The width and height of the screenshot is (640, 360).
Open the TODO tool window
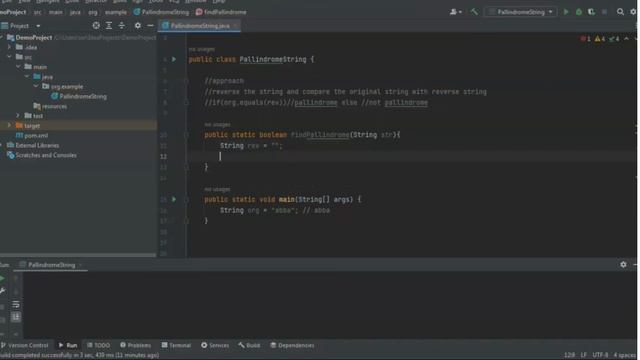click(98, 345)
